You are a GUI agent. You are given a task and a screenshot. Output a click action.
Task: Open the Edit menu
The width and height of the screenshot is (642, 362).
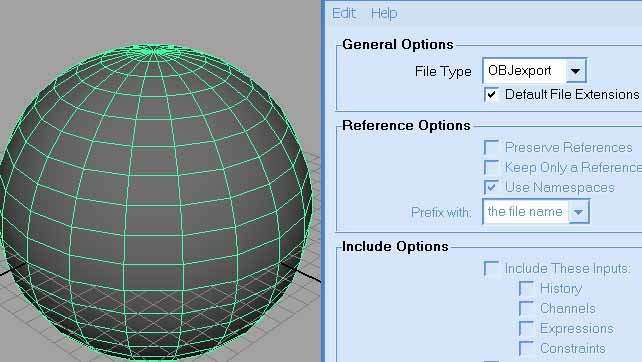(344, 13)
